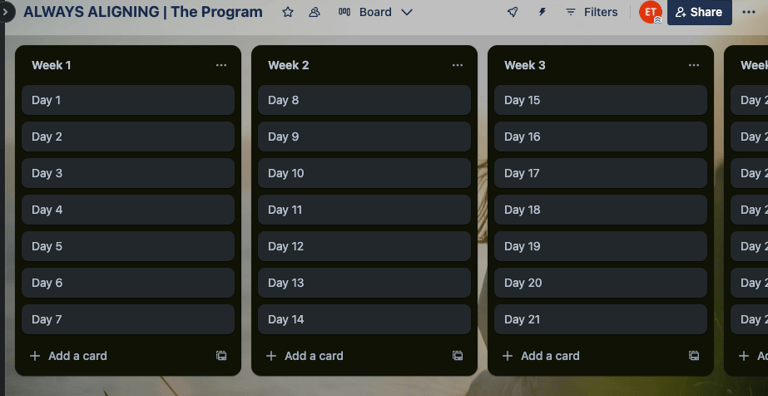Viewport: 768px width, 396px height.
Task: Open board menu three dots at top right
Action: point(748,12)
